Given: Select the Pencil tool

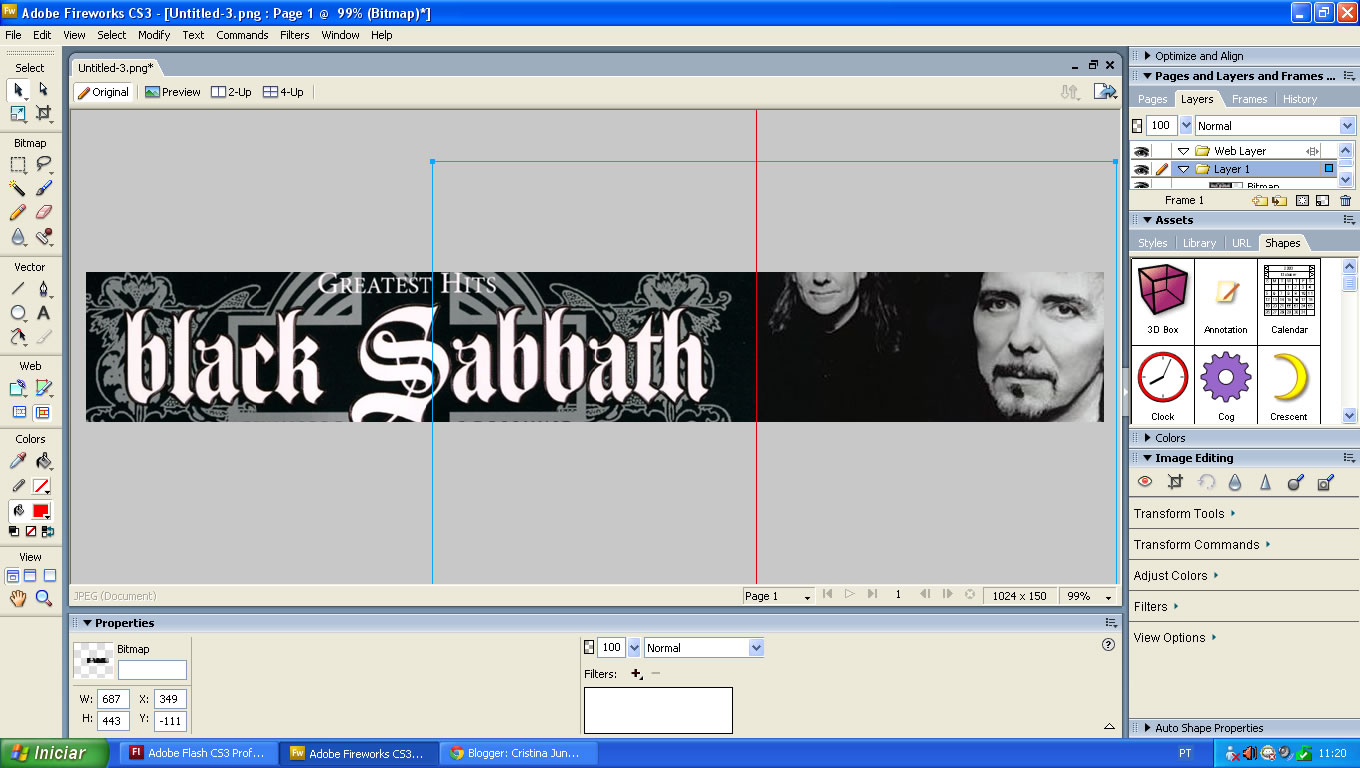Looking at the screenshot, I should 18,212.
